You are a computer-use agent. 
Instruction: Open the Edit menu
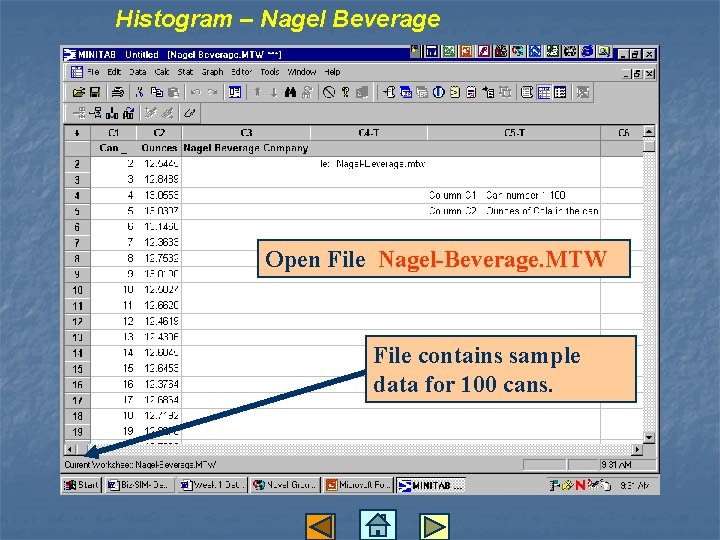(x=114, y=72)
